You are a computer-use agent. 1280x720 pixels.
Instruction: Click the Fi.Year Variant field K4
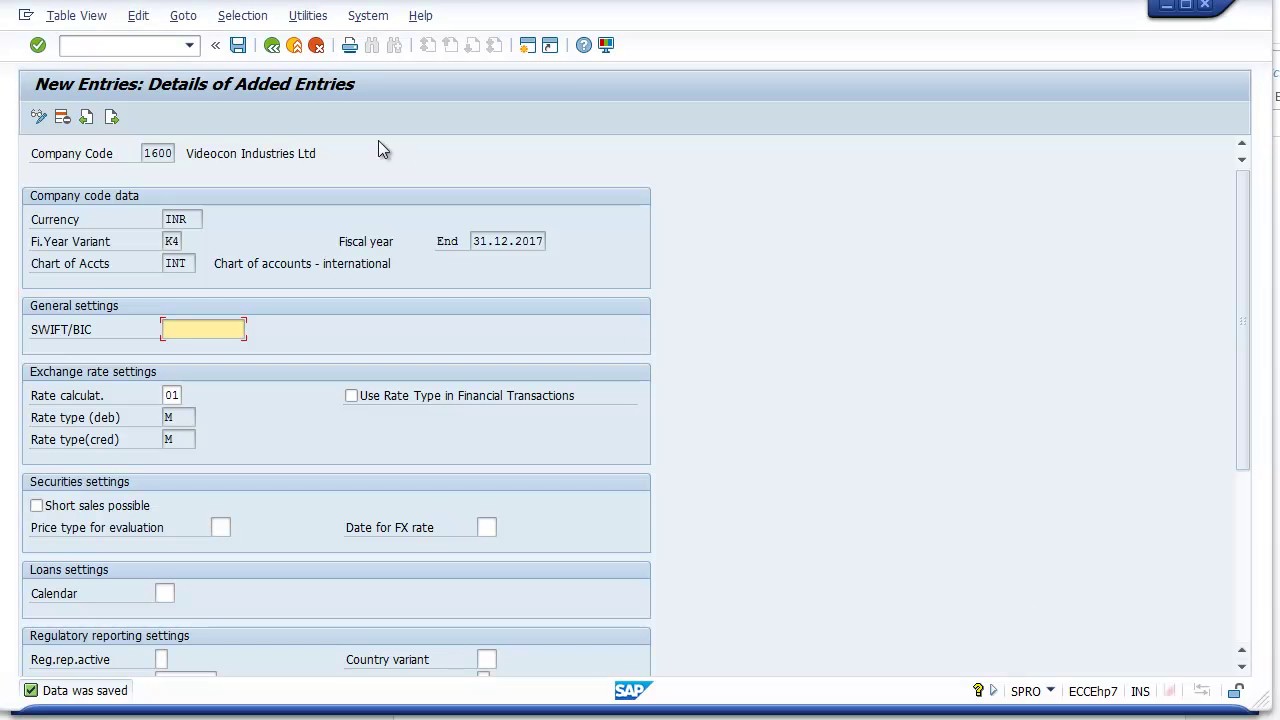pos(172,241)
